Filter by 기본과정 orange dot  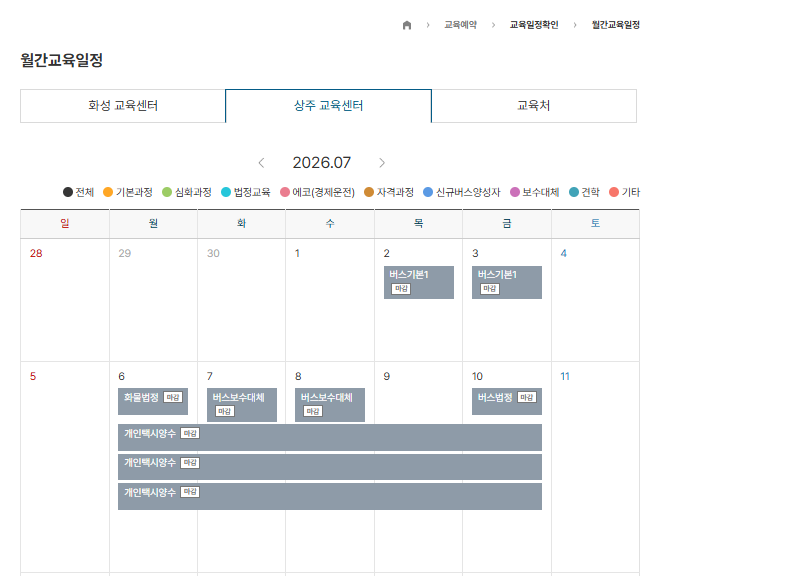coord(108,192)
